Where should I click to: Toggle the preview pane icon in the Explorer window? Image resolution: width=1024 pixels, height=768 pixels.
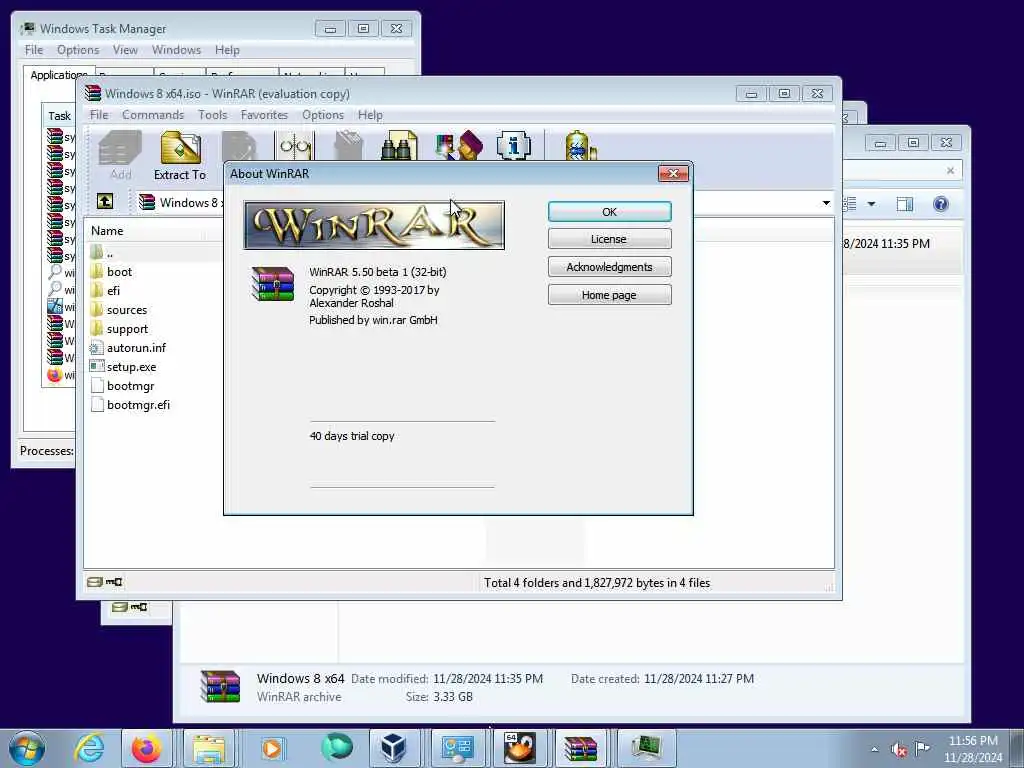point(904,204)
